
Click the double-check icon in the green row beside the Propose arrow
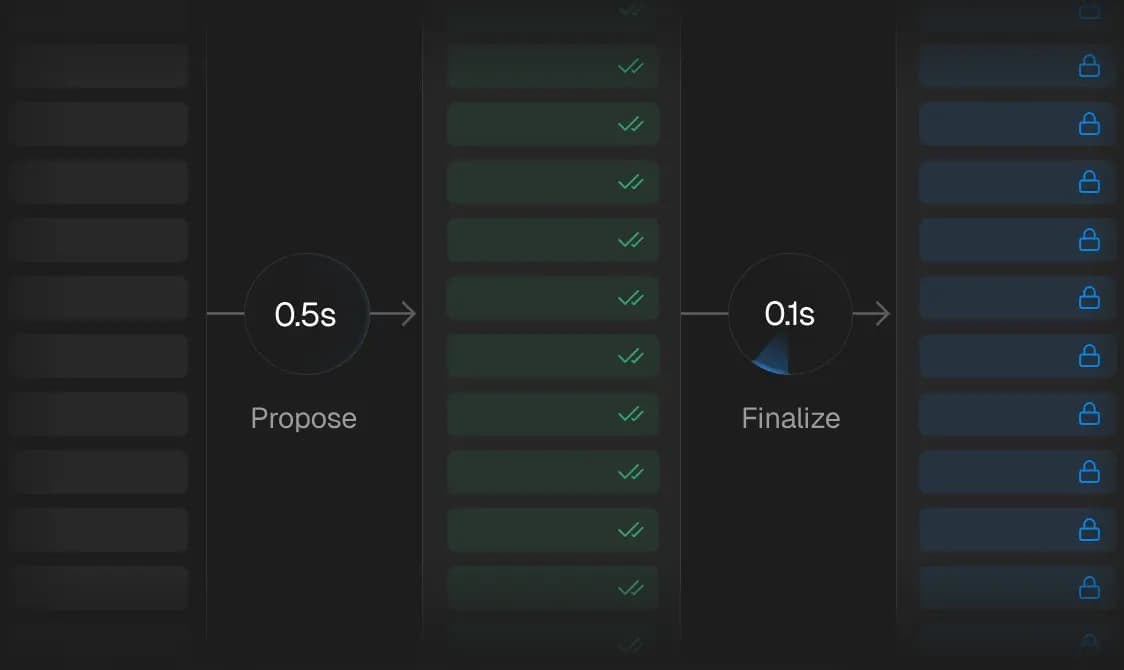pyautogui.click(x=630, y=298)
